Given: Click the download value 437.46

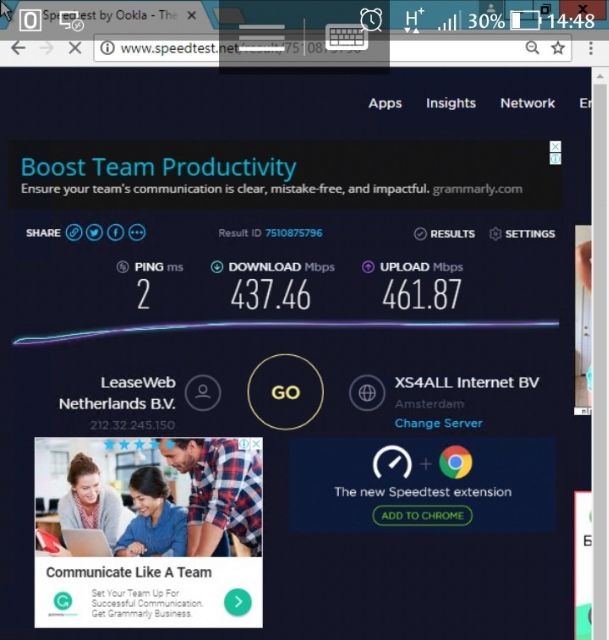Looking at the screenshot, I should point(271,295).
